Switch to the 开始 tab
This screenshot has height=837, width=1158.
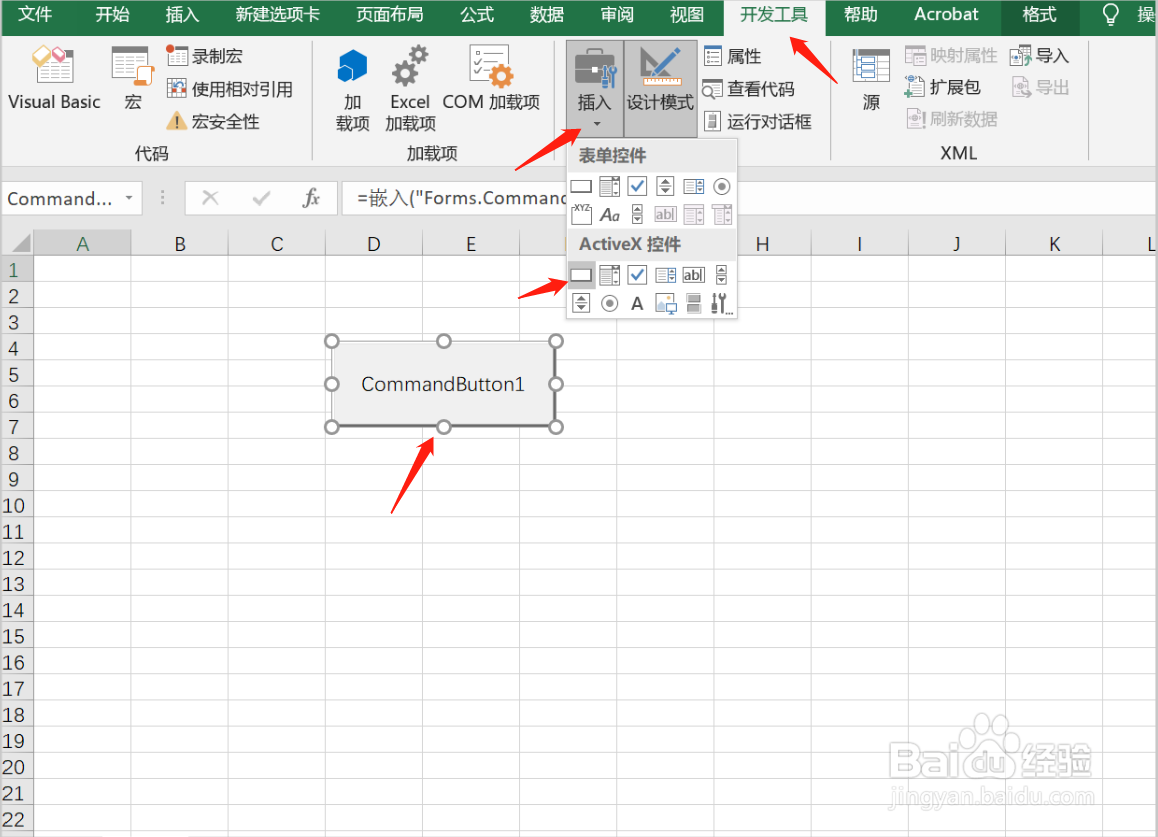coord(112,15)
